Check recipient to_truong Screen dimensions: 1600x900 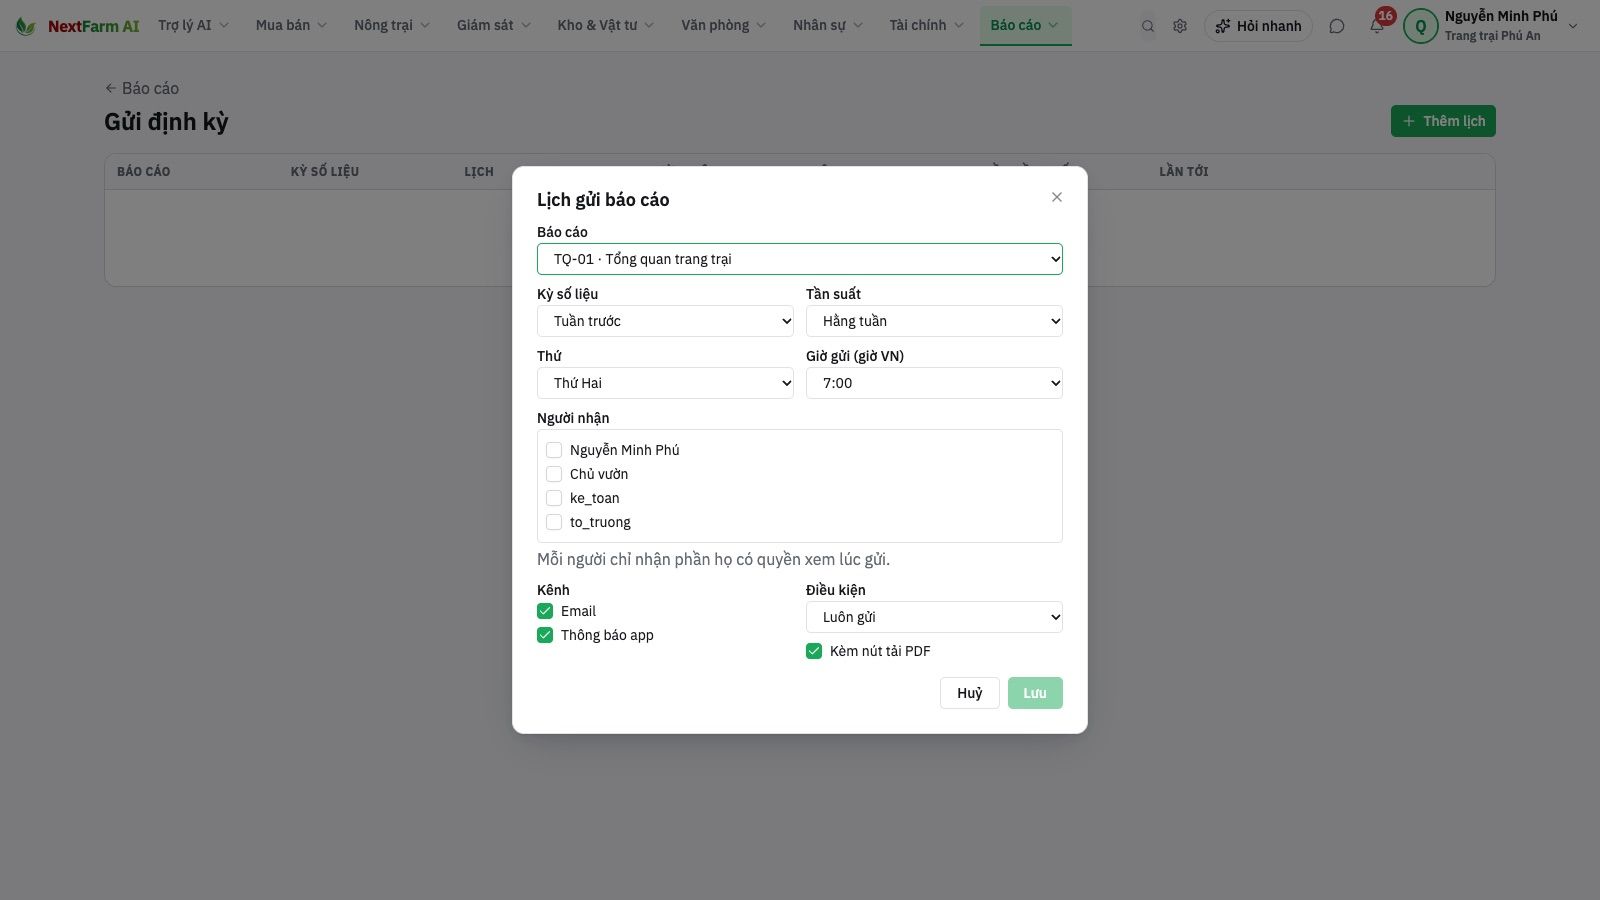coord(554,522)
